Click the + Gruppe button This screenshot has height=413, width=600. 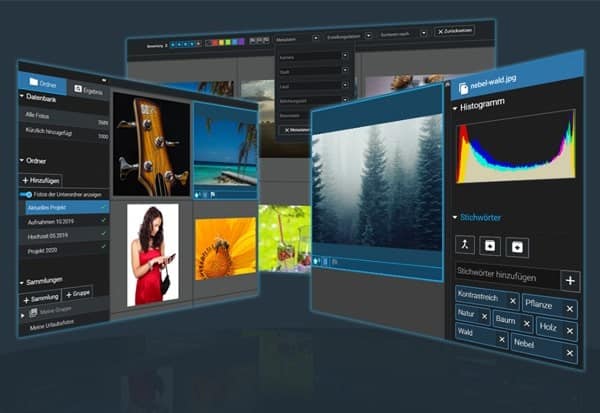coord(78,293)
